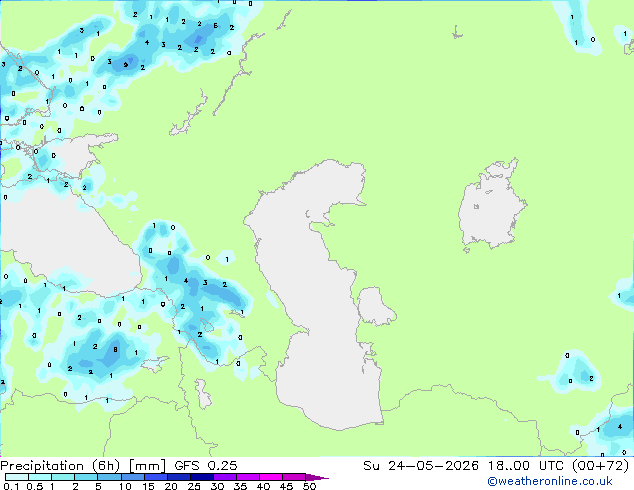Screen dimensions: 634x490
Task: Click the legend tick label "35"
Action: [x=240, y=486]
